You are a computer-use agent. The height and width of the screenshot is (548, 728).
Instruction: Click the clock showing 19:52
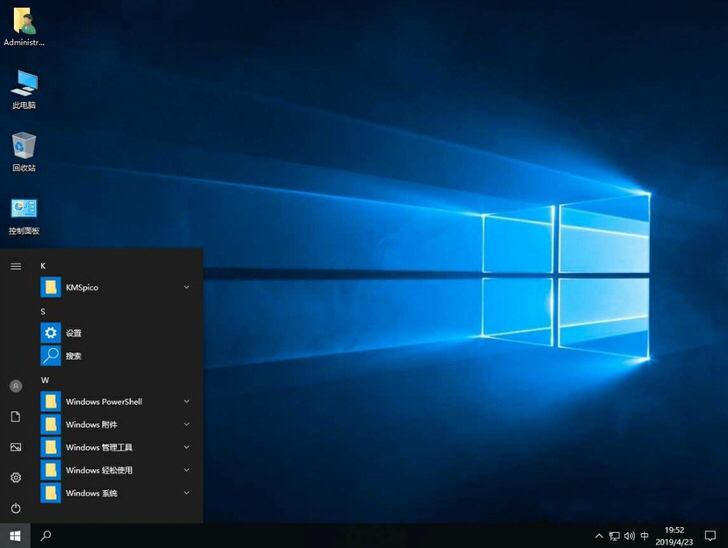coord(674,530)
